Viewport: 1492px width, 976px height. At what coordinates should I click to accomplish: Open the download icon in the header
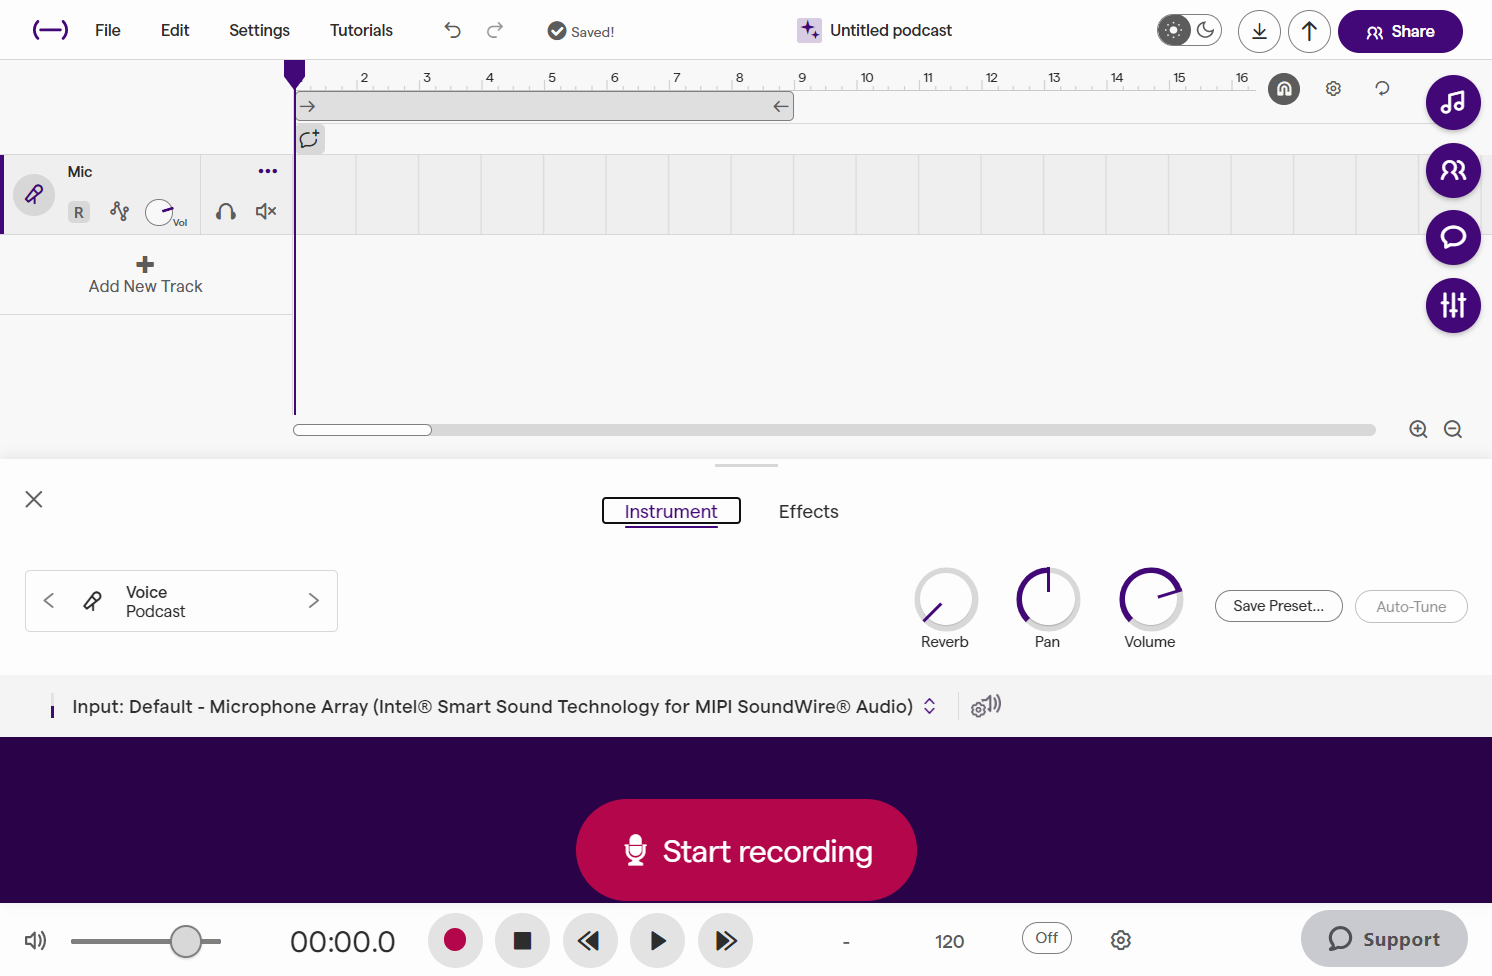tap(1259, 31)
